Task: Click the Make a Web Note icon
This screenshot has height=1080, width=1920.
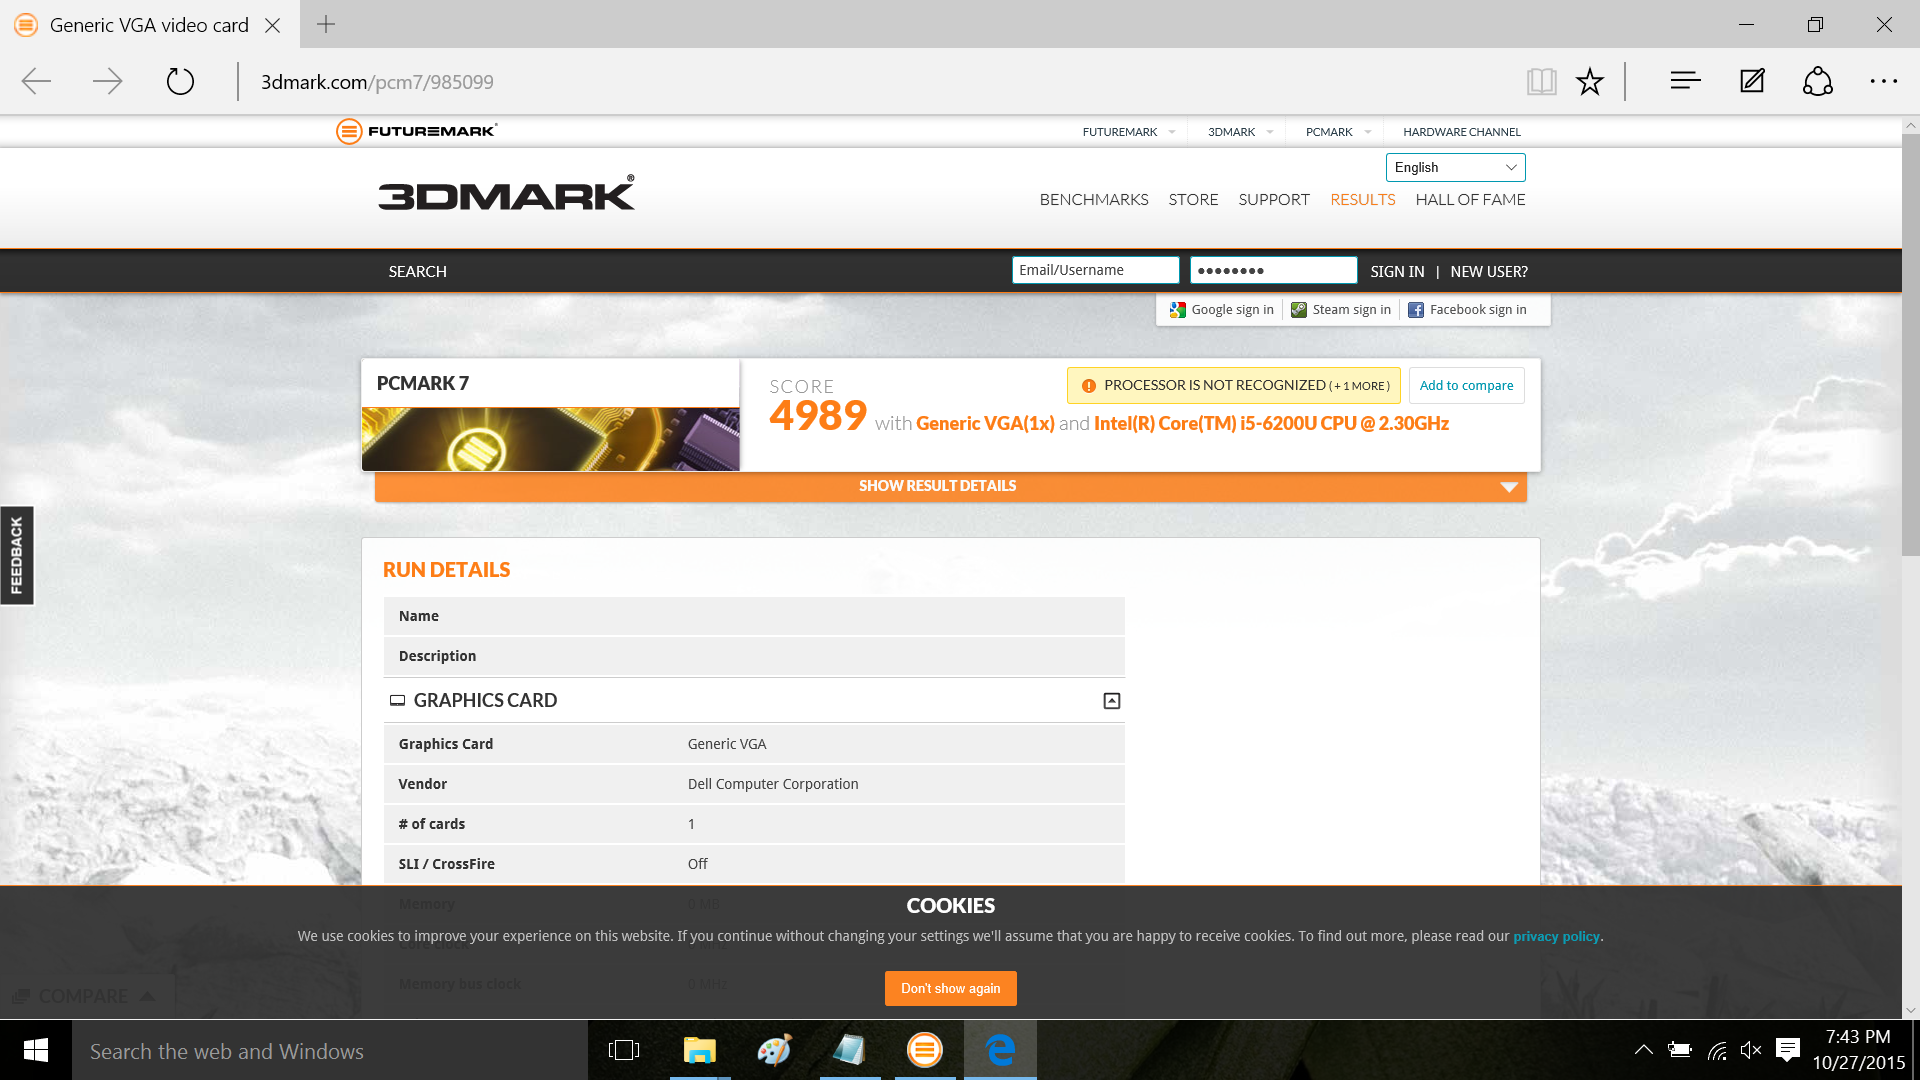Action: pos(1752,82)
